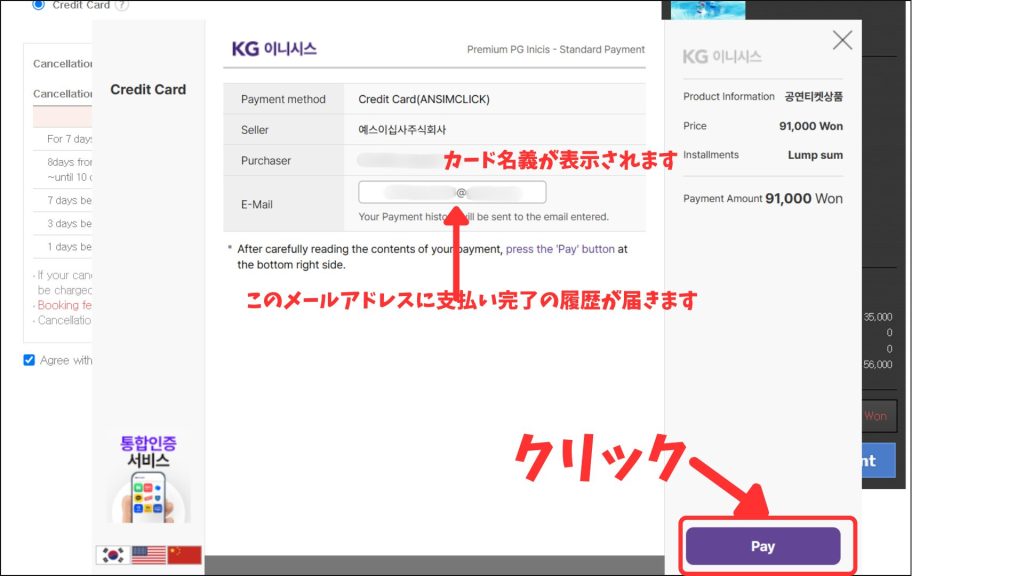Screen dimensions: 1024x576
Task: Toggle the Agree with checkbox
Action: point(29,360)
